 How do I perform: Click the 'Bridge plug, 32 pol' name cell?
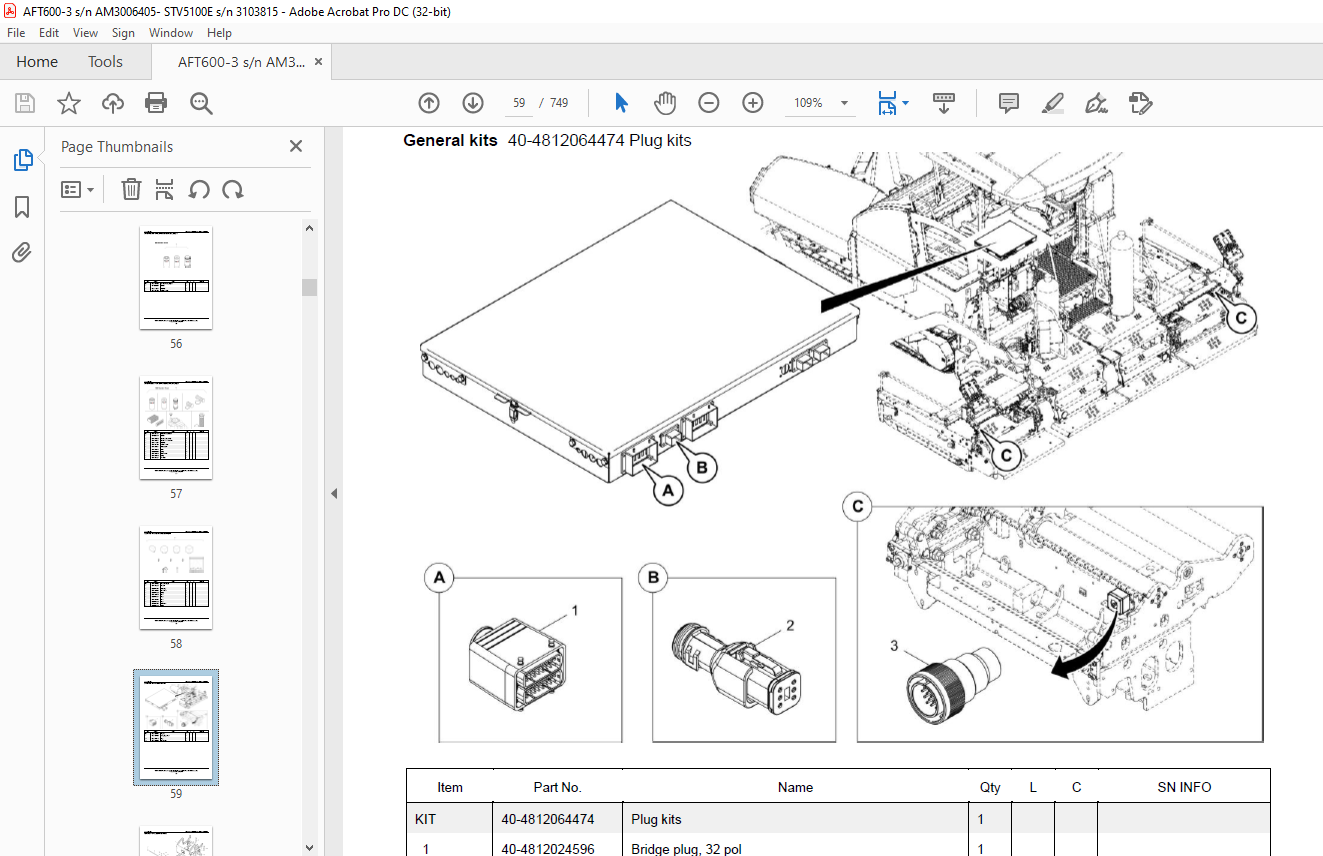point(686,849)
